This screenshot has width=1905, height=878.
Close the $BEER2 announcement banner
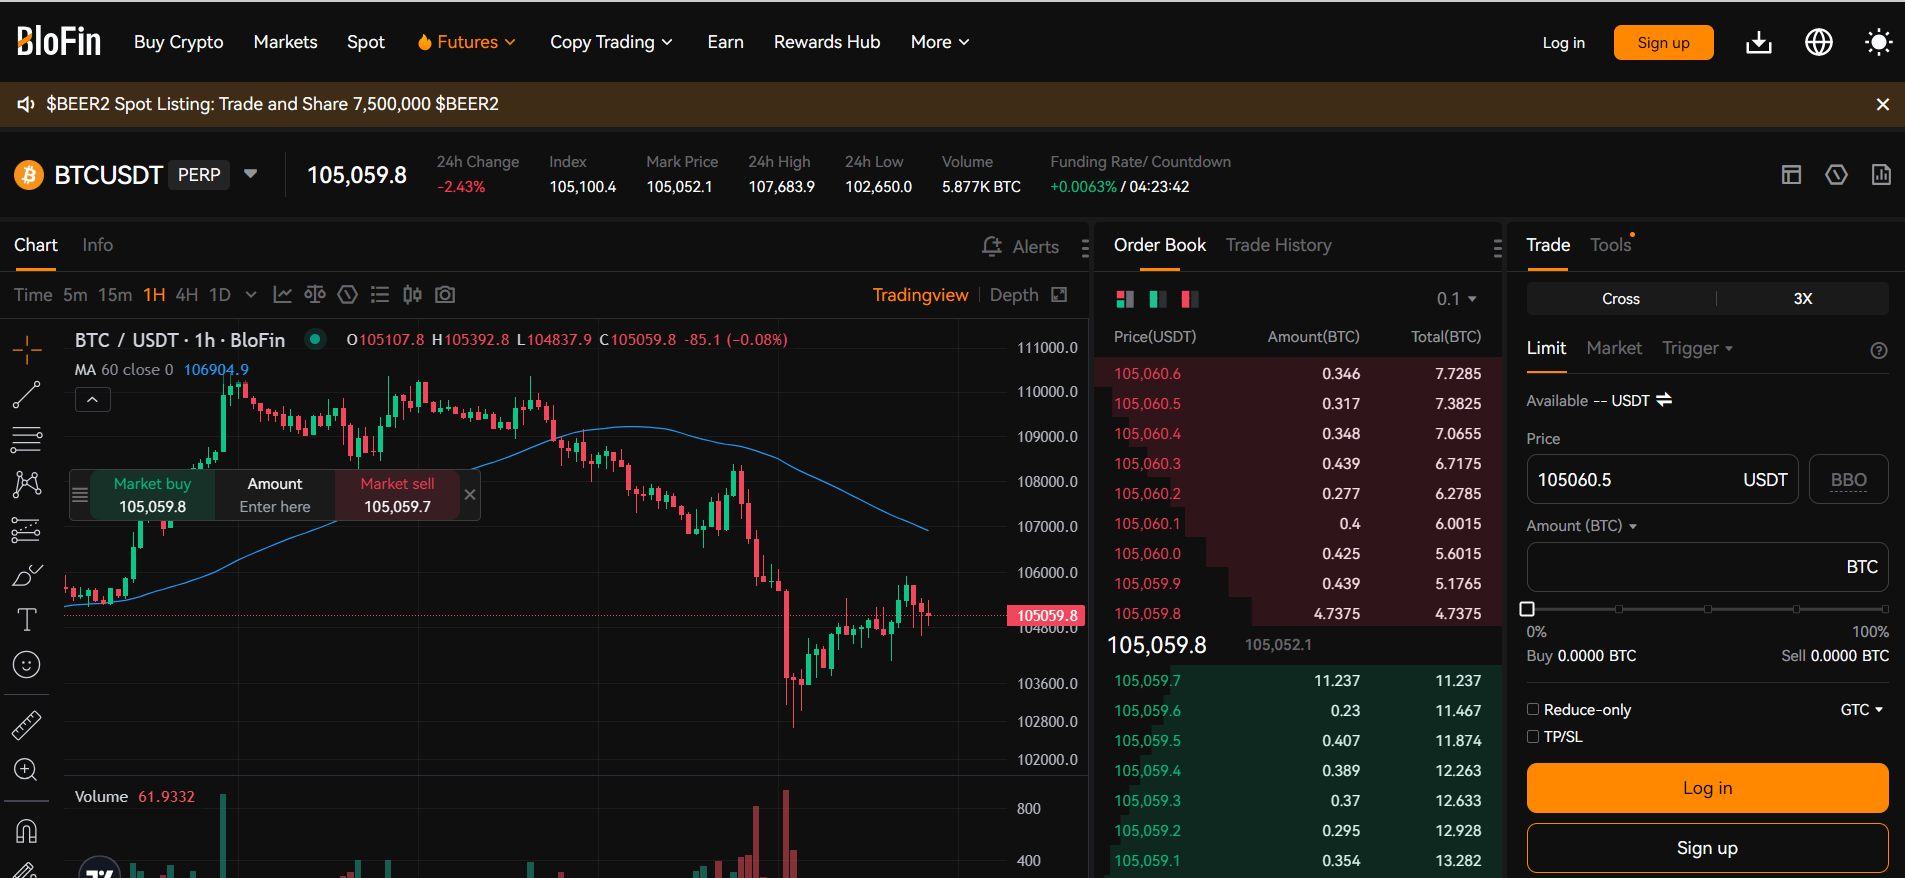coord(1883,104)
